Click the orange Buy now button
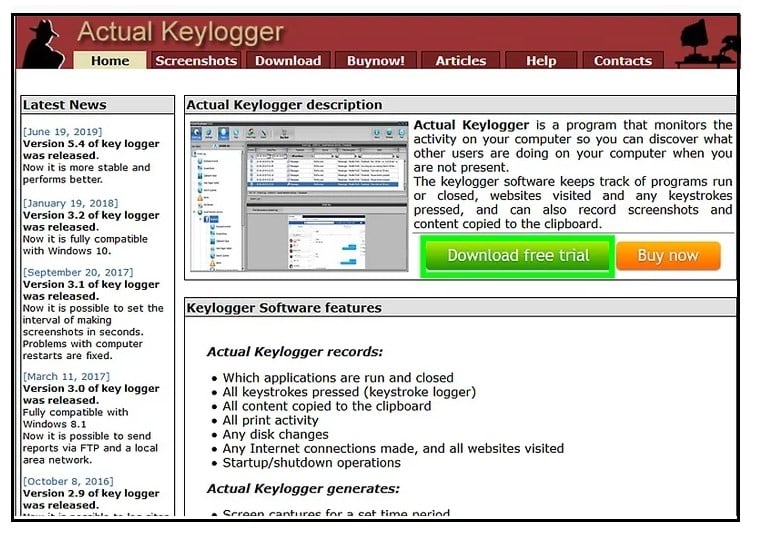 pyautogui.click(x=668, y=256)
